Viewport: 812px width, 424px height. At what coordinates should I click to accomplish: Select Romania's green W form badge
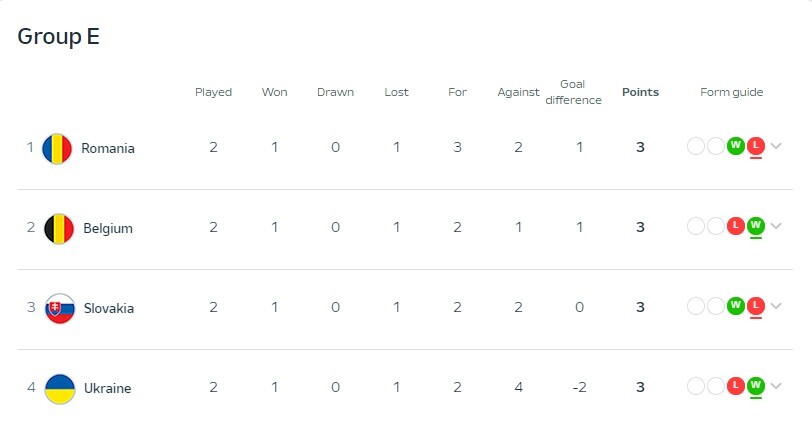(x=735, y=146)
